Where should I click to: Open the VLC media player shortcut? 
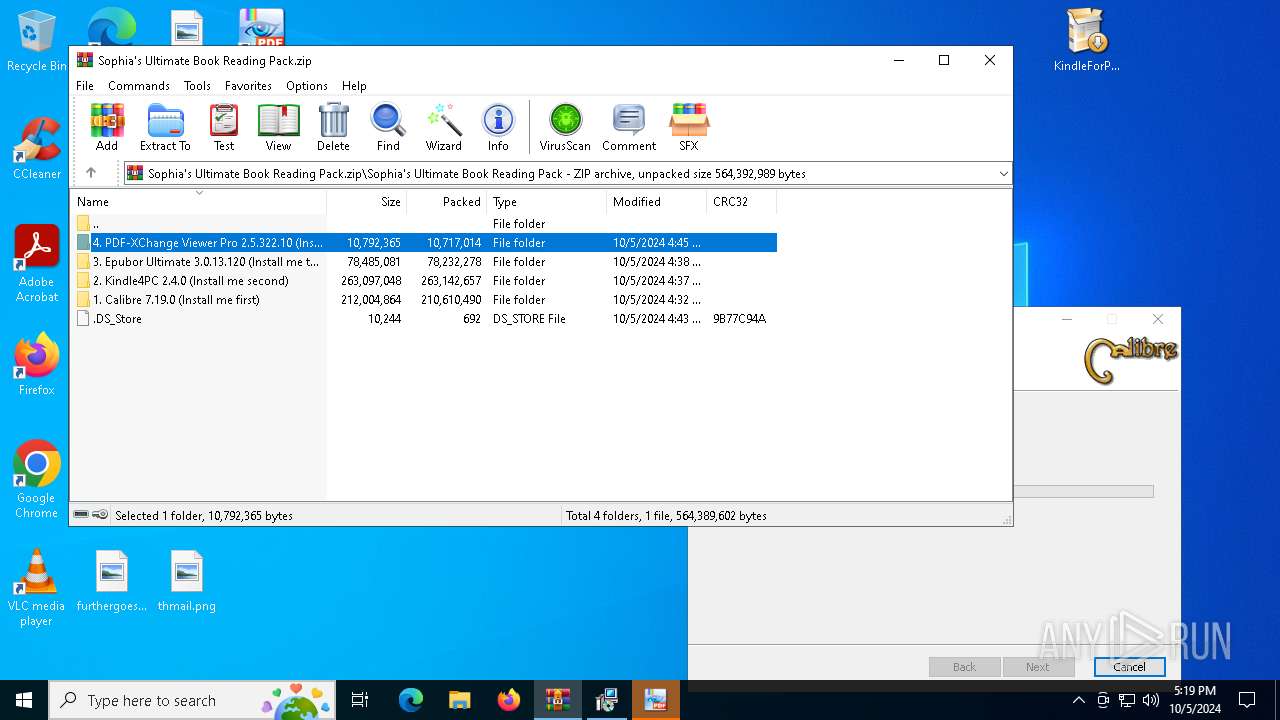37,588
